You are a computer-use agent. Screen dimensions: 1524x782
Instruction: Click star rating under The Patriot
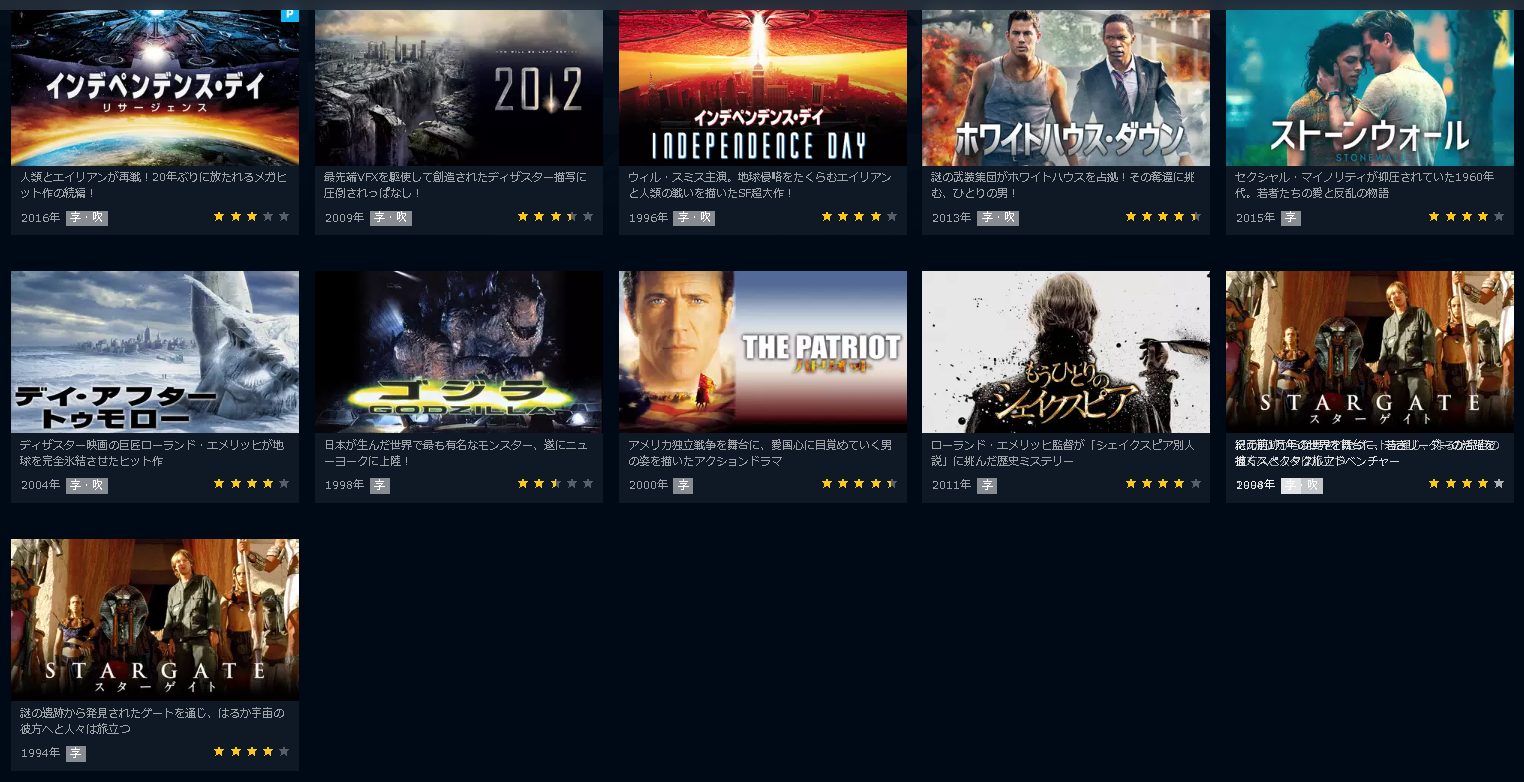click(859, 484)
